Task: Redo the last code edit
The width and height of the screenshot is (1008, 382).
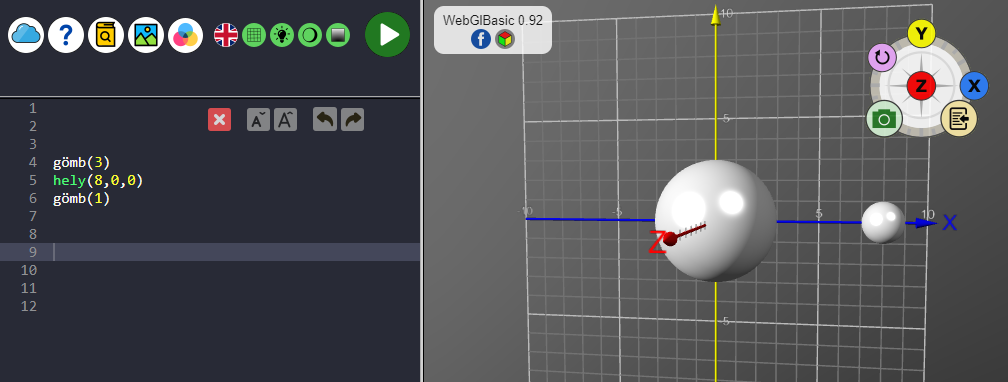Action: pos(352,120)
